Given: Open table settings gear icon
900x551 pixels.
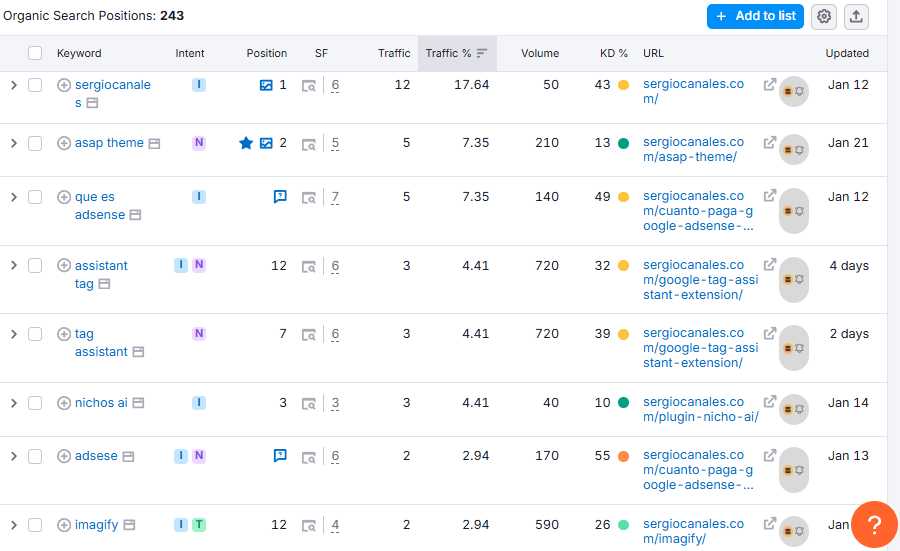Looking at the screenshot, I should point(824,16).
